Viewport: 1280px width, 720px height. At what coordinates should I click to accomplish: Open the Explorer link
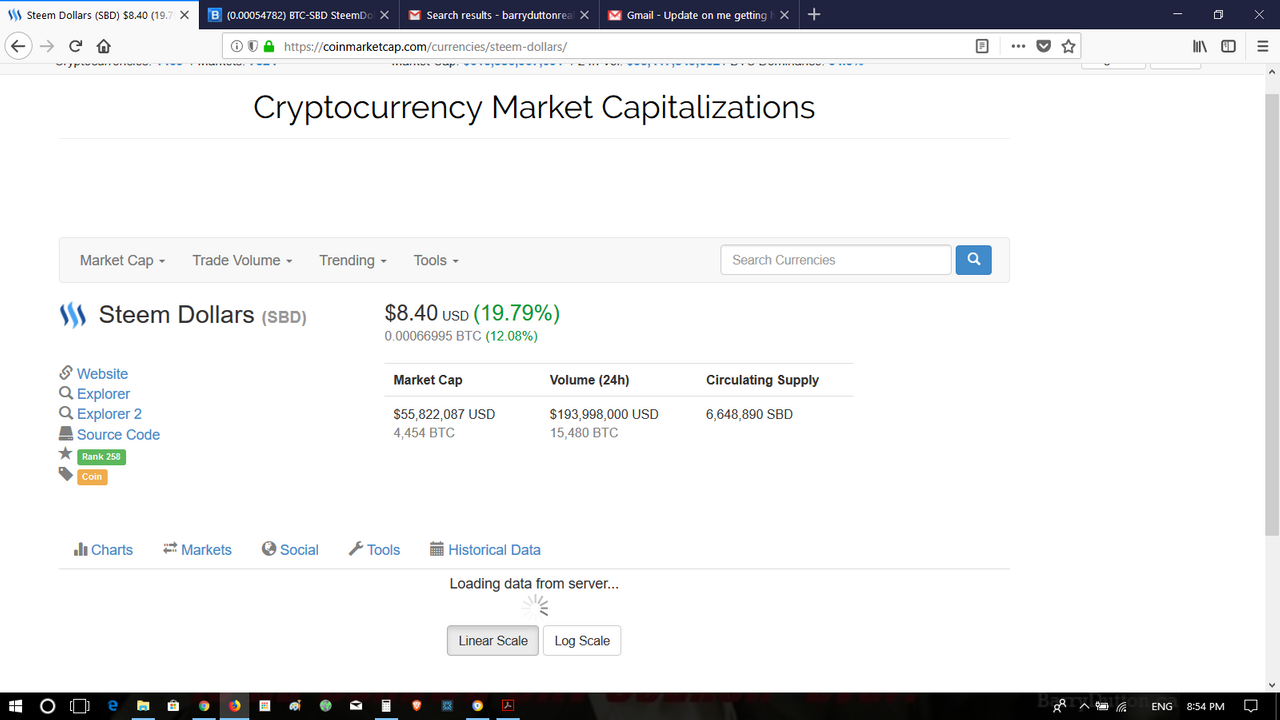tap(103, 394)
